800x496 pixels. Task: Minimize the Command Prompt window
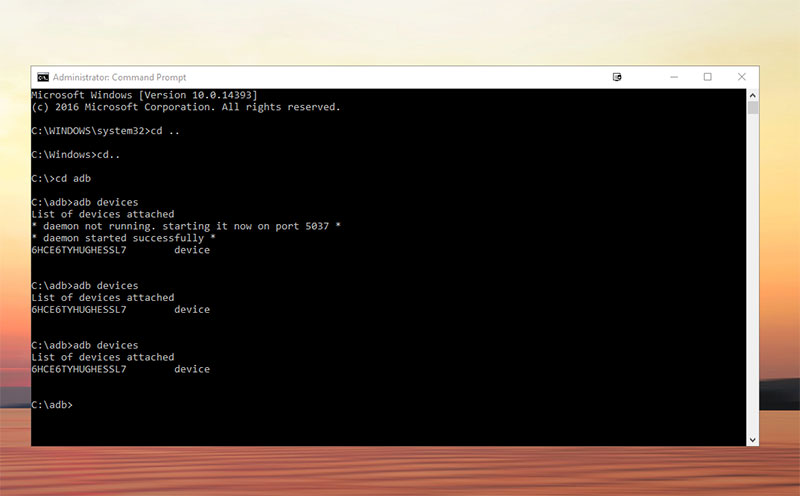click(x=674, y=77)
